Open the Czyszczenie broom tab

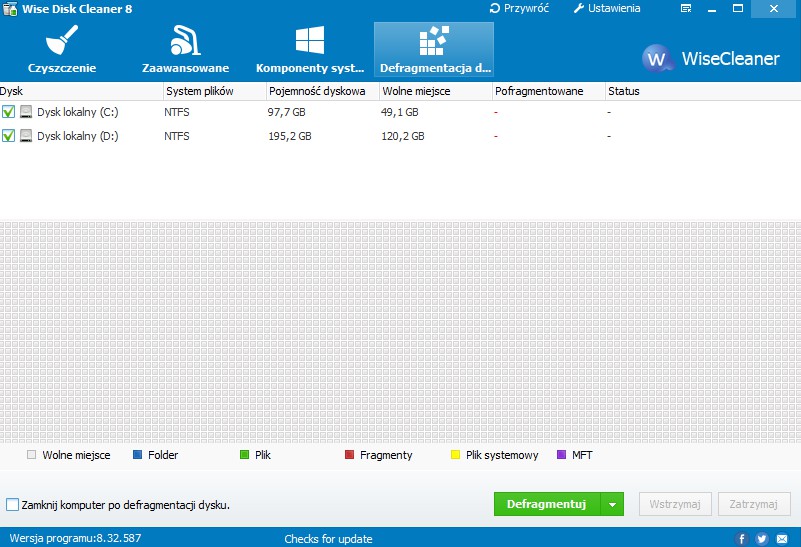click(x=62, y=49)
